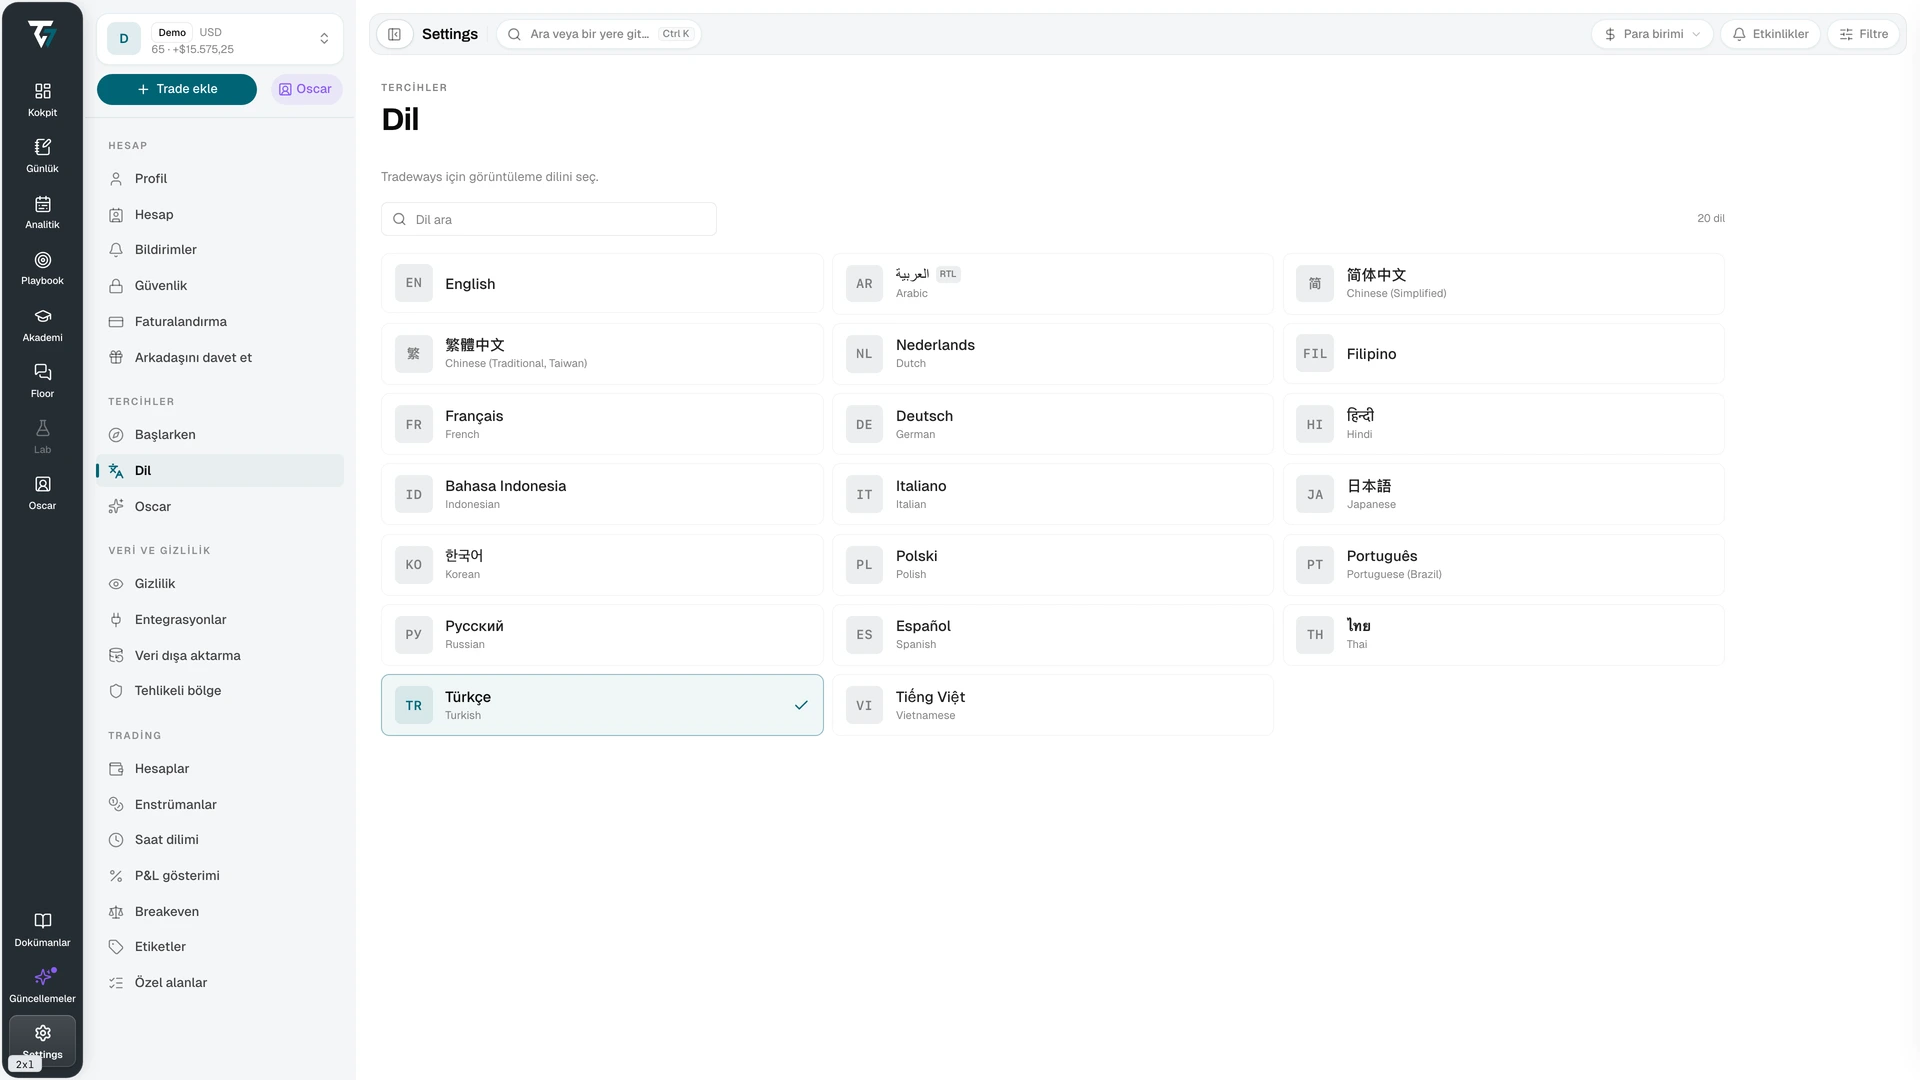Click the dollar icon beside Para birimi
Screen dimensions: 1920x1080
tap(1610, 34)
